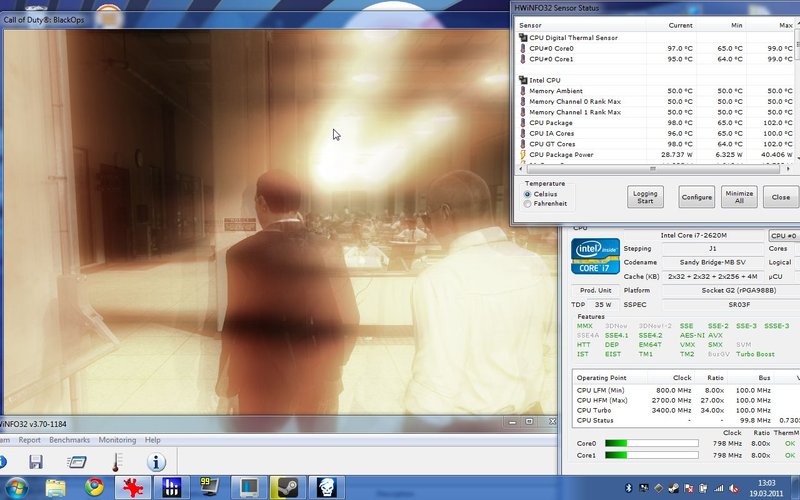Click the blue info icon in HWiNFO32 toolbar
Viewport: 800px width, 500px height.
point(156,462)
